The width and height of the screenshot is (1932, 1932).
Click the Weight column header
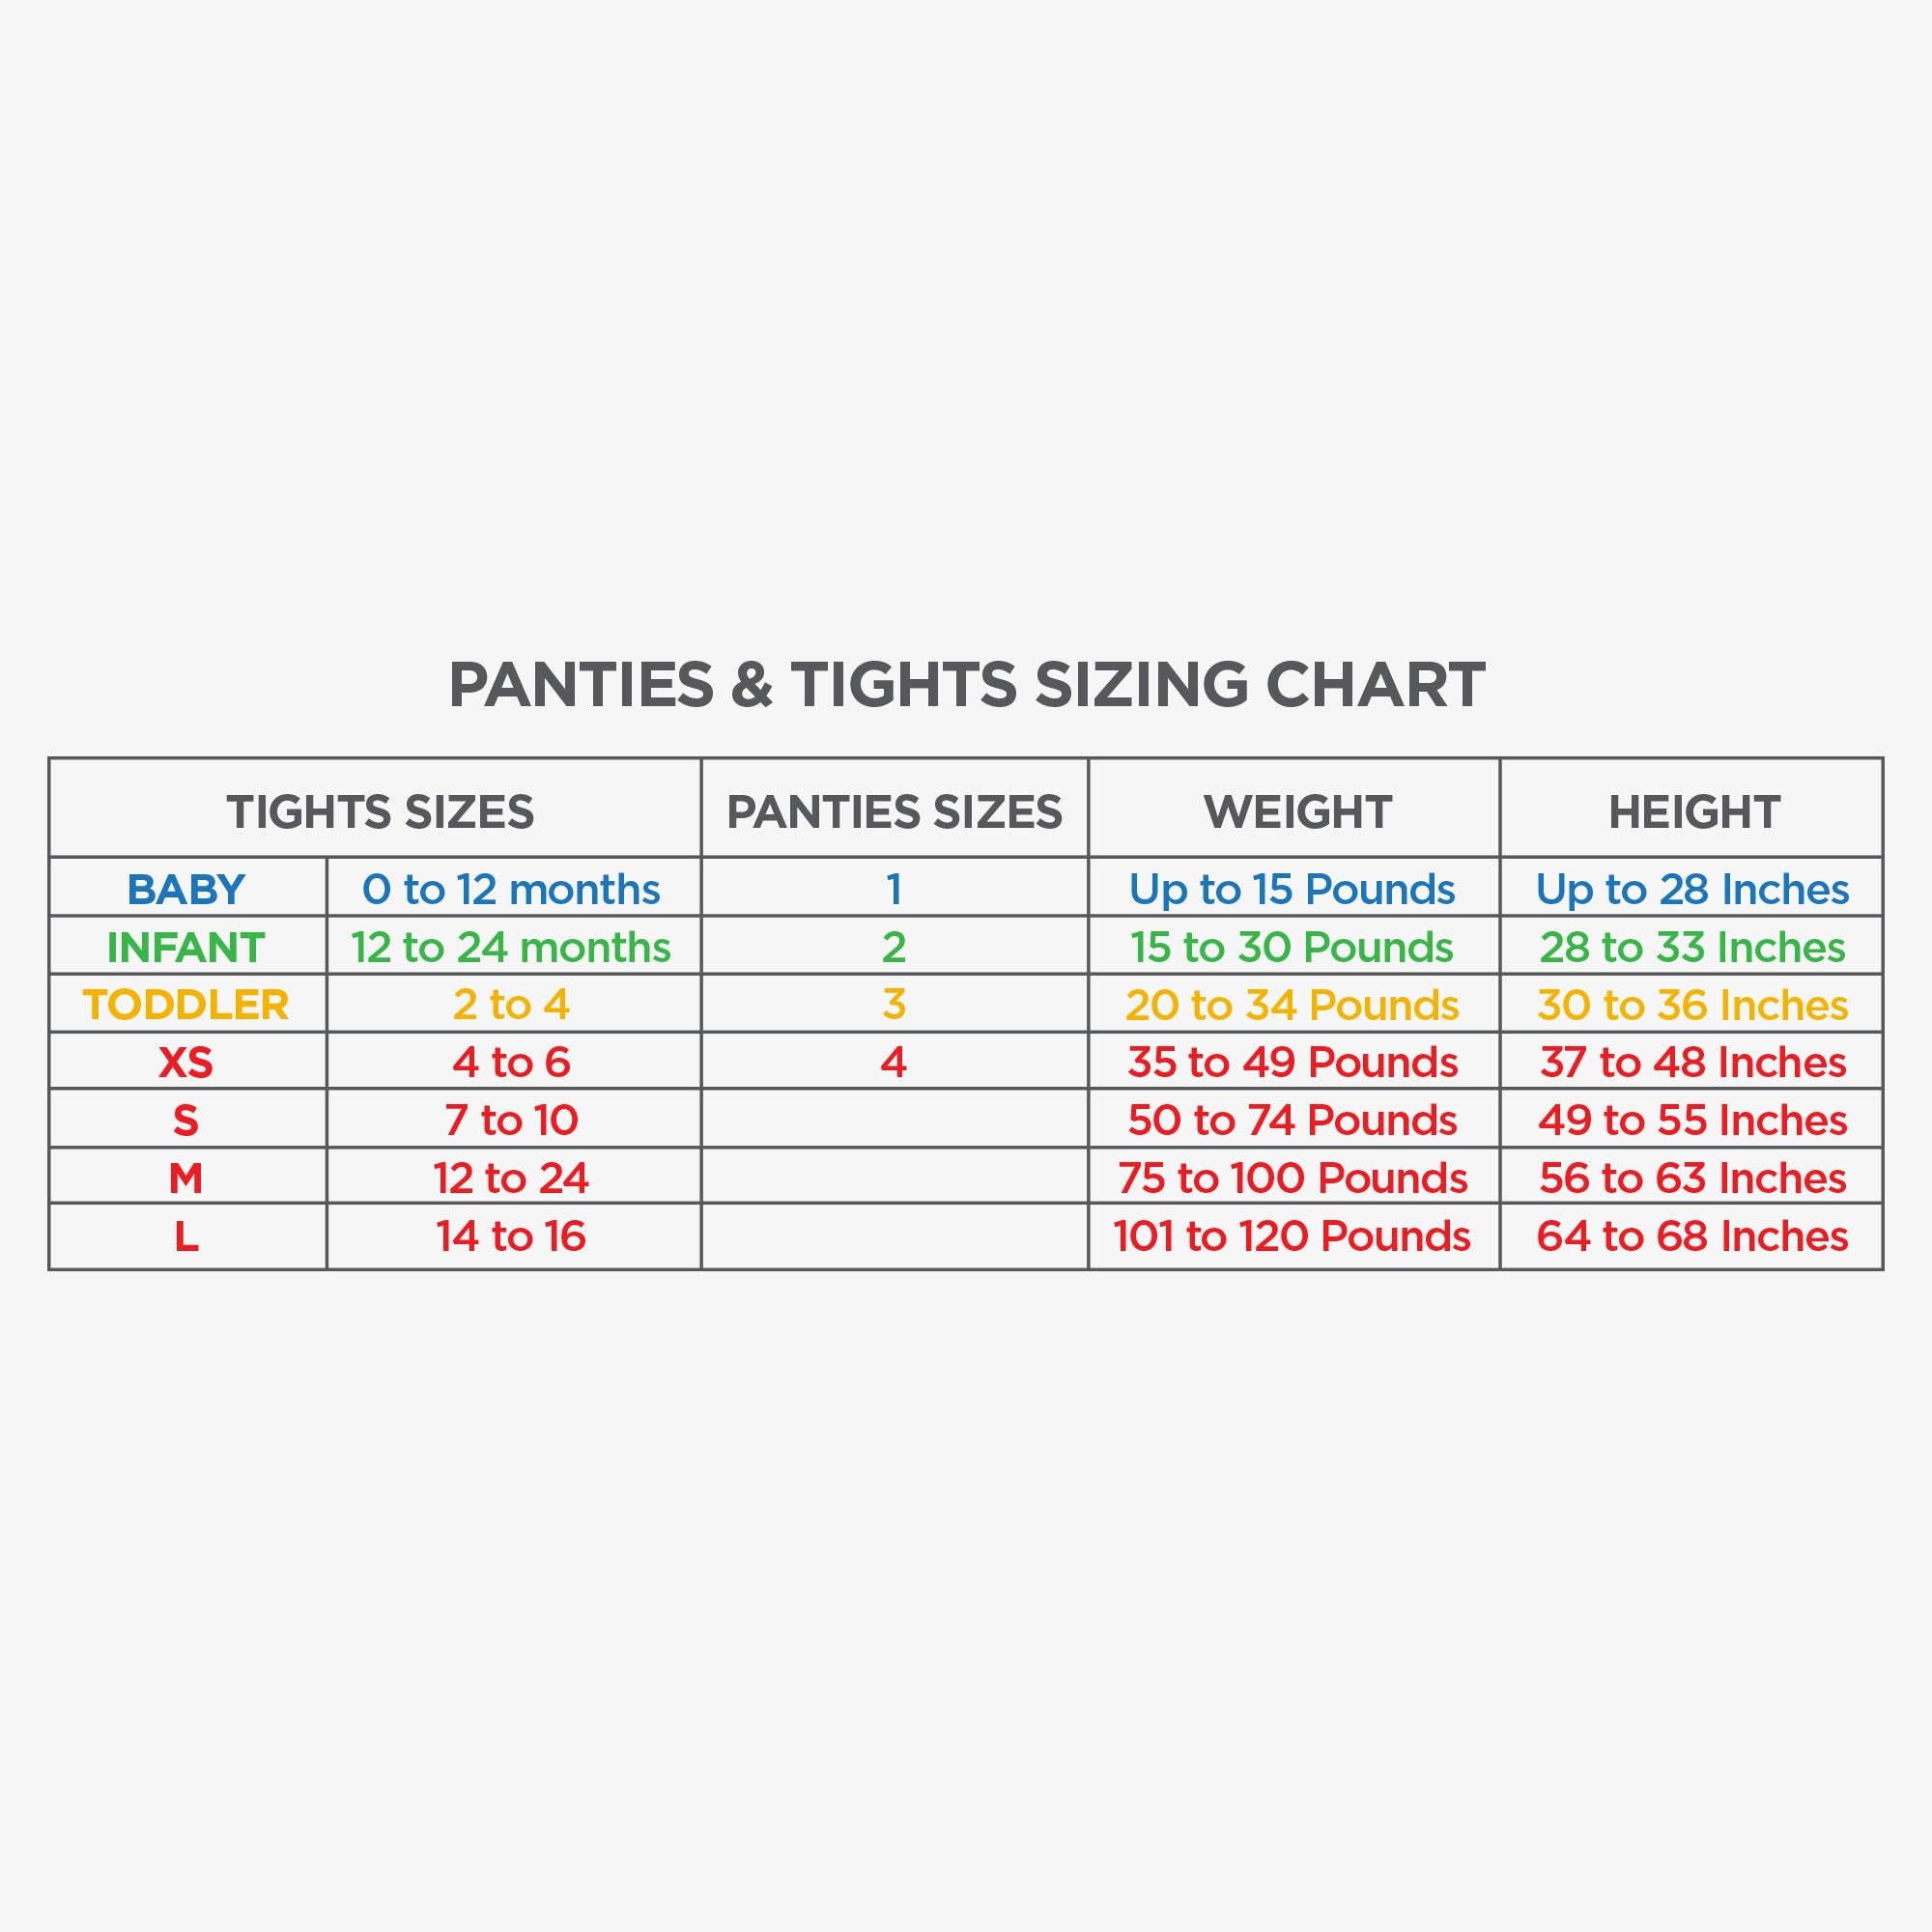click(1297, 811)
